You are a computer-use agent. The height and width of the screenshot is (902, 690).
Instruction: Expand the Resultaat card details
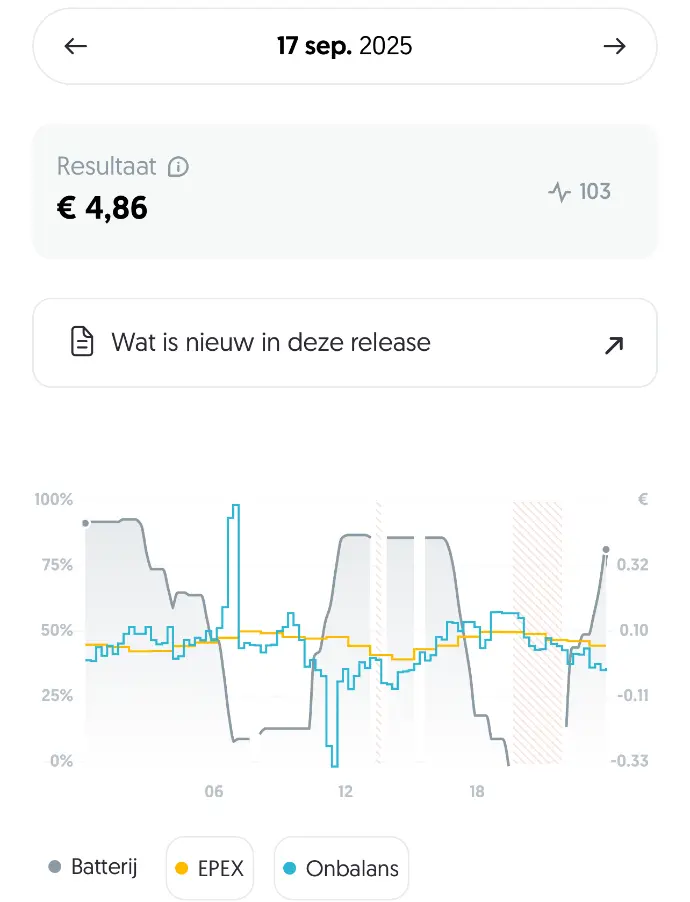pos(345,191)
